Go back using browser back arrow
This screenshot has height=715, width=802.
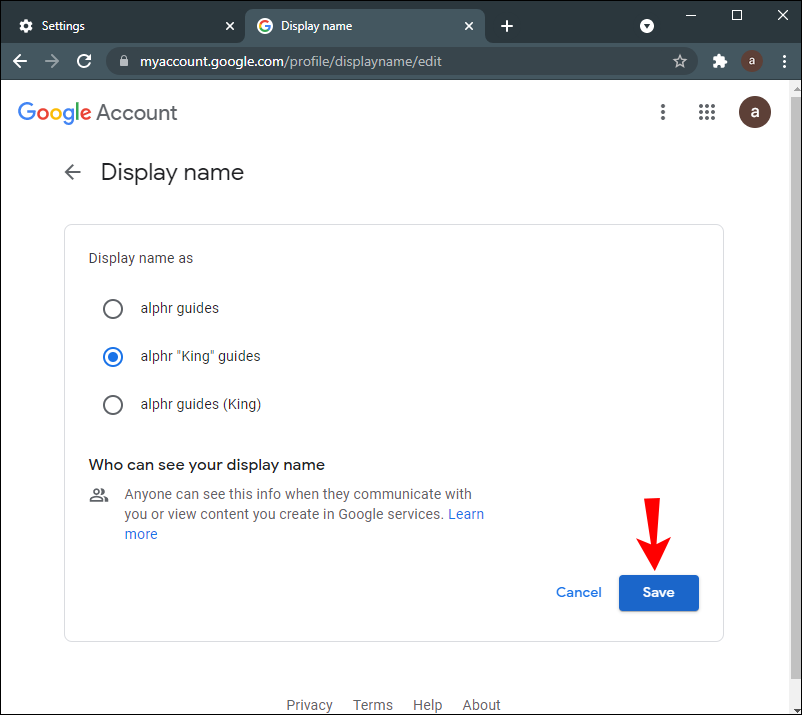point(20,61)
